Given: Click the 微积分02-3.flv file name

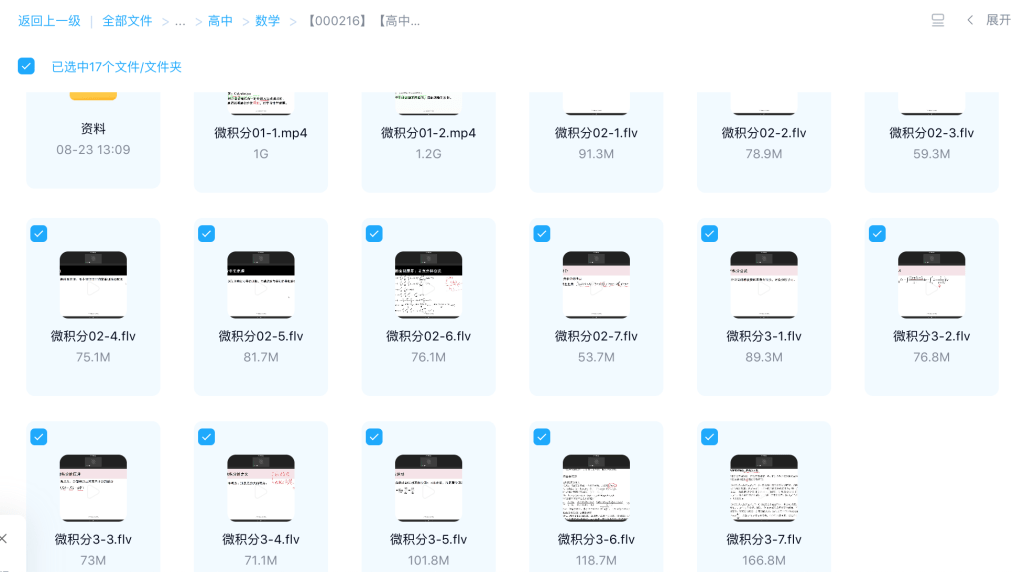Looking at the screenshot, I should 931,133.
